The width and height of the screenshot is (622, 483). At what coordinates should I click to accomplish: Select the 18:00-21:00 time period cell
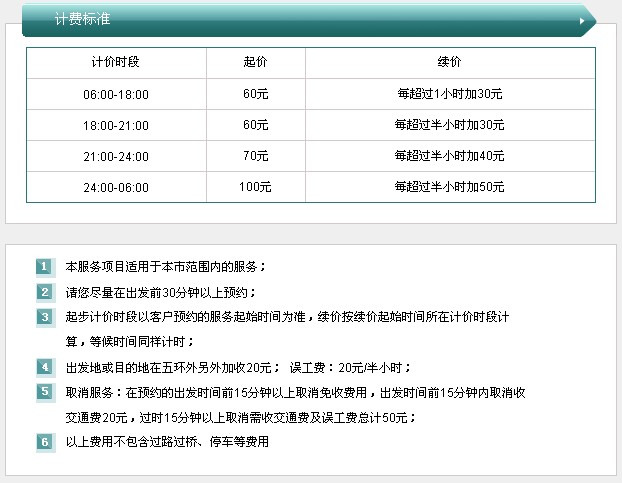(x=116, y=125)
